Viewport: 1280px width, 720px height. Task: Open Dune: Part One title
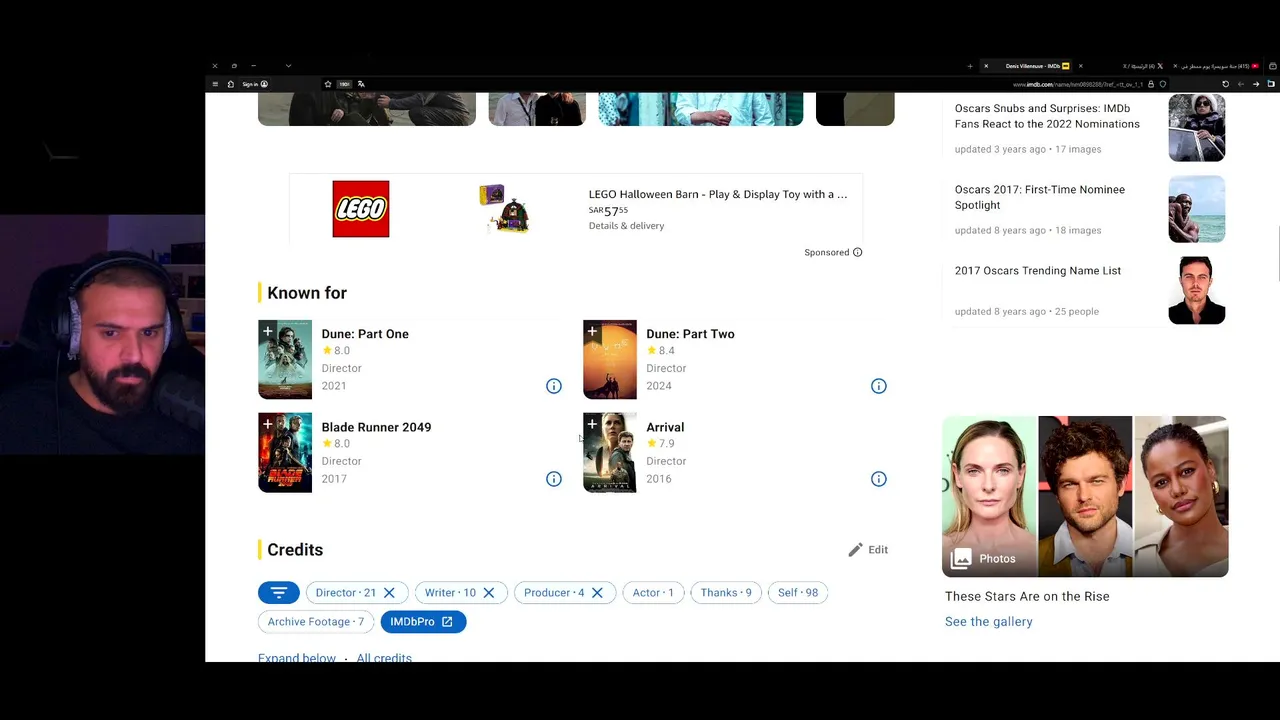coord(365,334)
